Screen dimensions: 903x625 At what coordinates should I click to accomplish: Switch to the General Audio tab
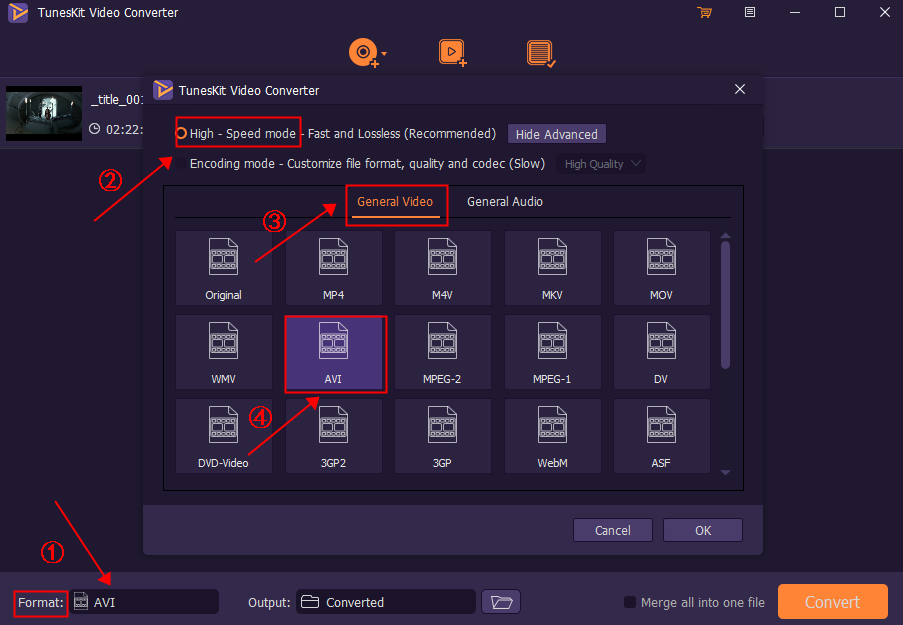505,202
